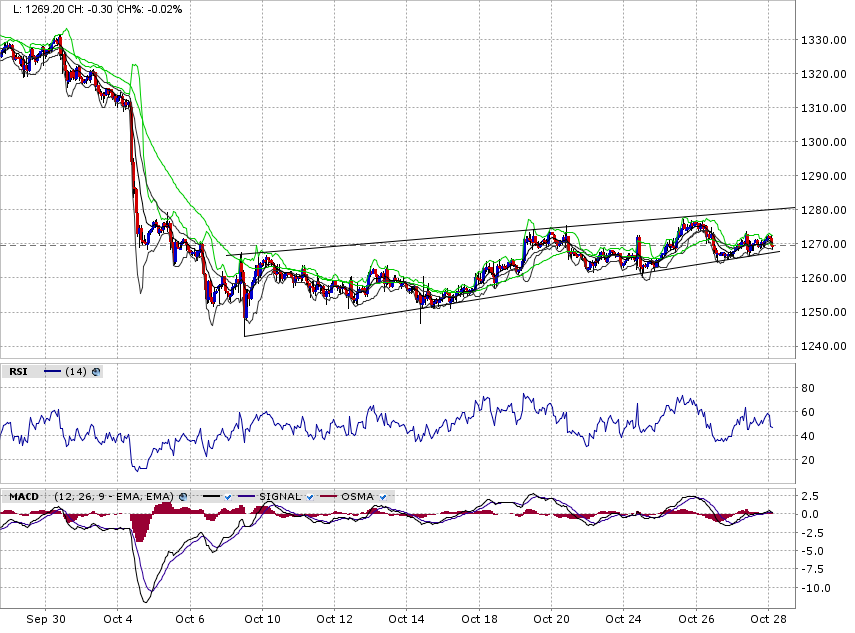Image resolution: width=855 pixels, height=633 pixels.
Task: Open RSI indicator settings globe icon
Action: (96, 372)
